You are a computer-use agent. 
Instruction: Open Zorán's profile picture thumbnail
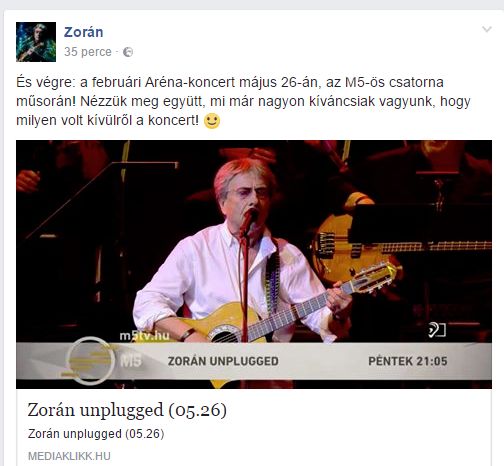(x=36, y=42)
